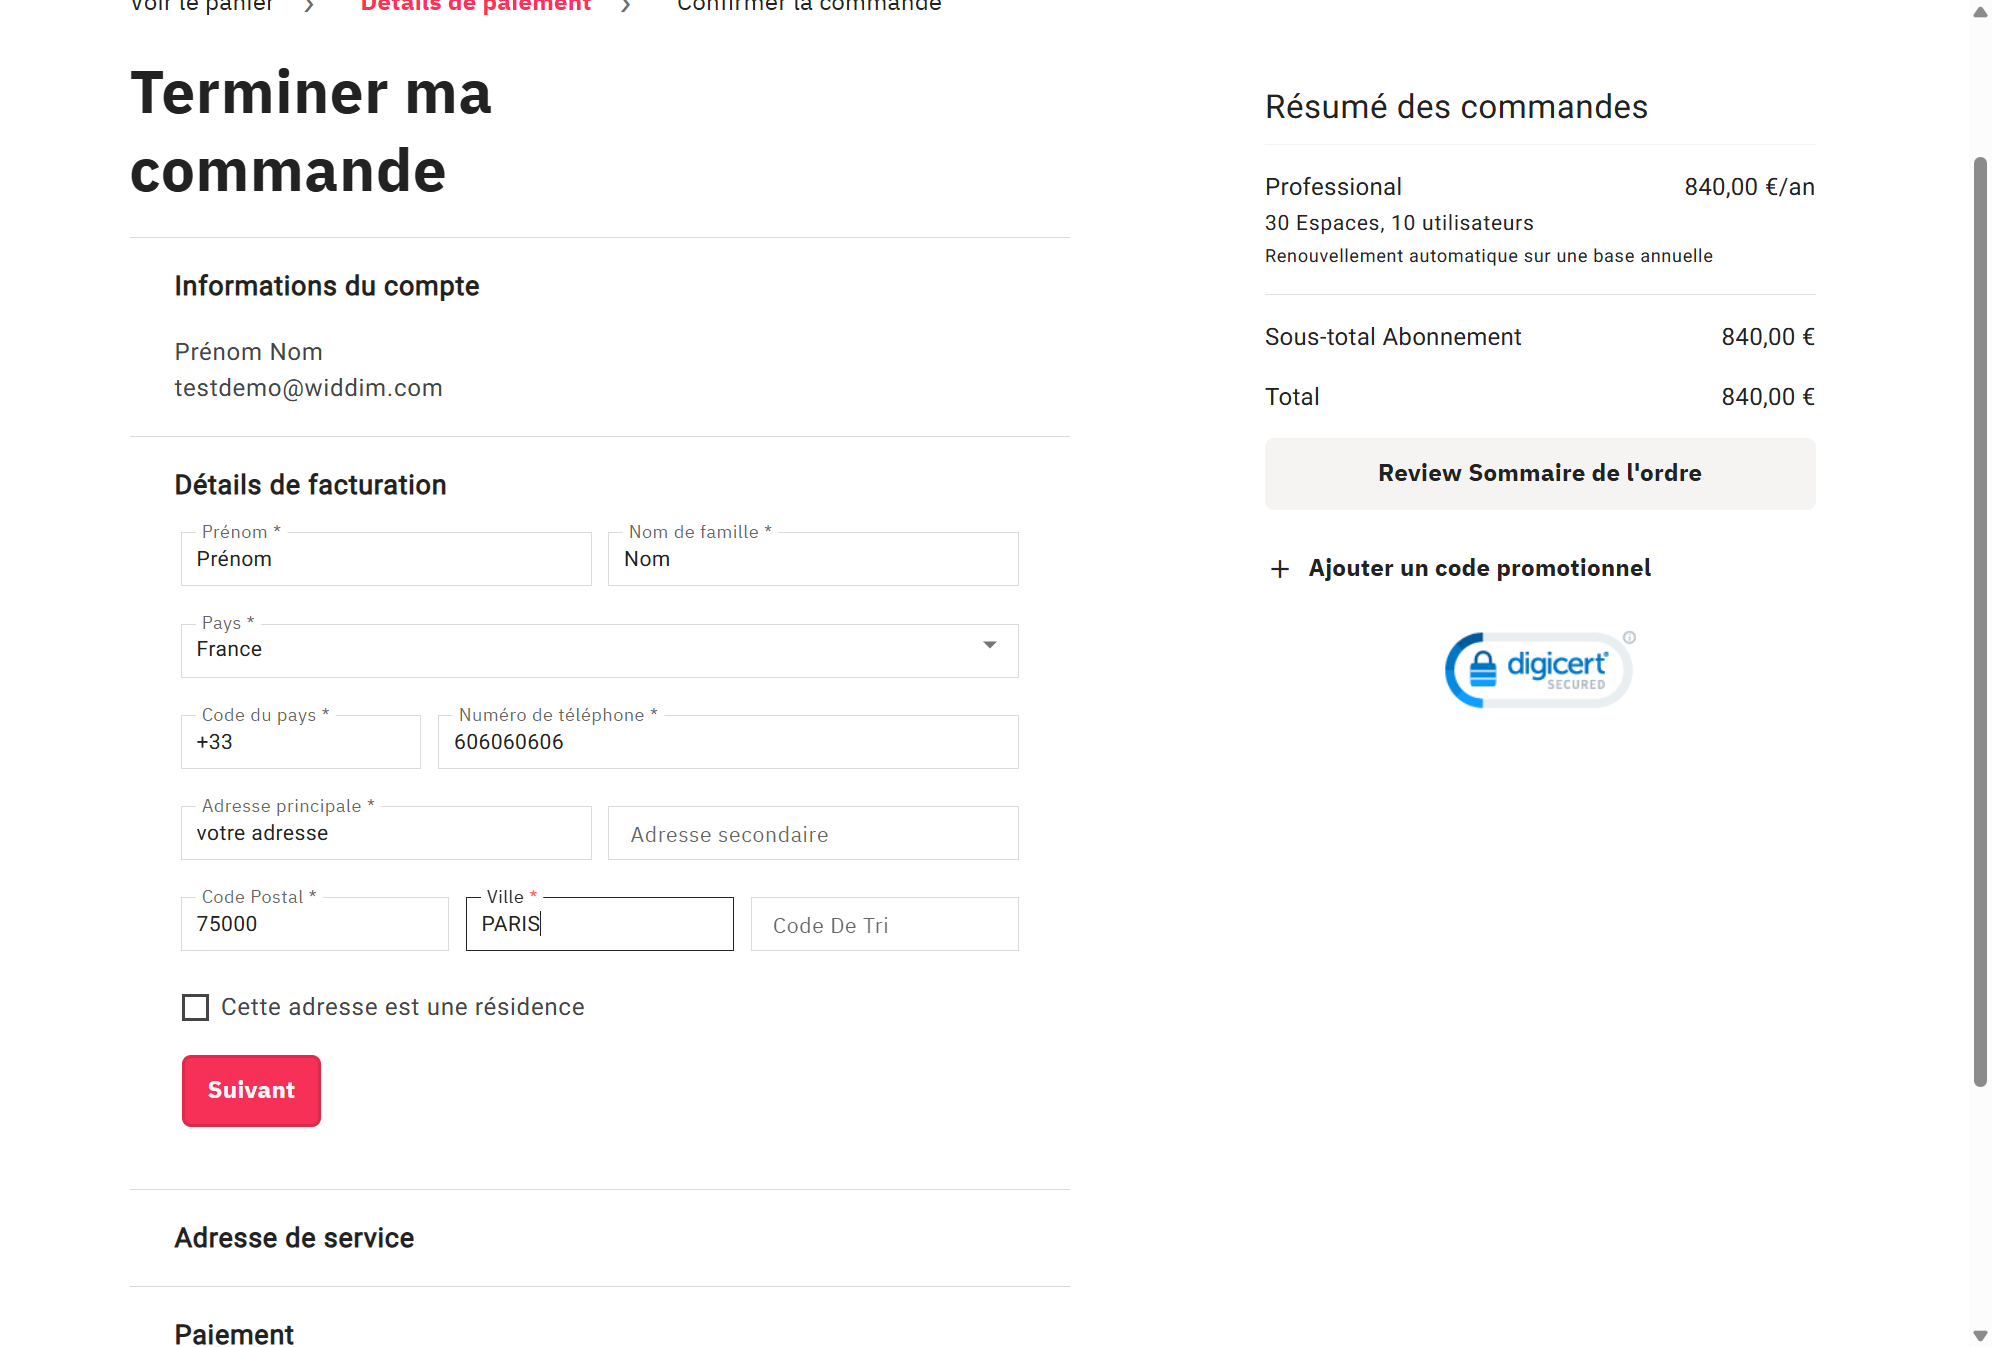Expand the Paiement section
Viewport: 1992px width, 1347px height.
234,1334
